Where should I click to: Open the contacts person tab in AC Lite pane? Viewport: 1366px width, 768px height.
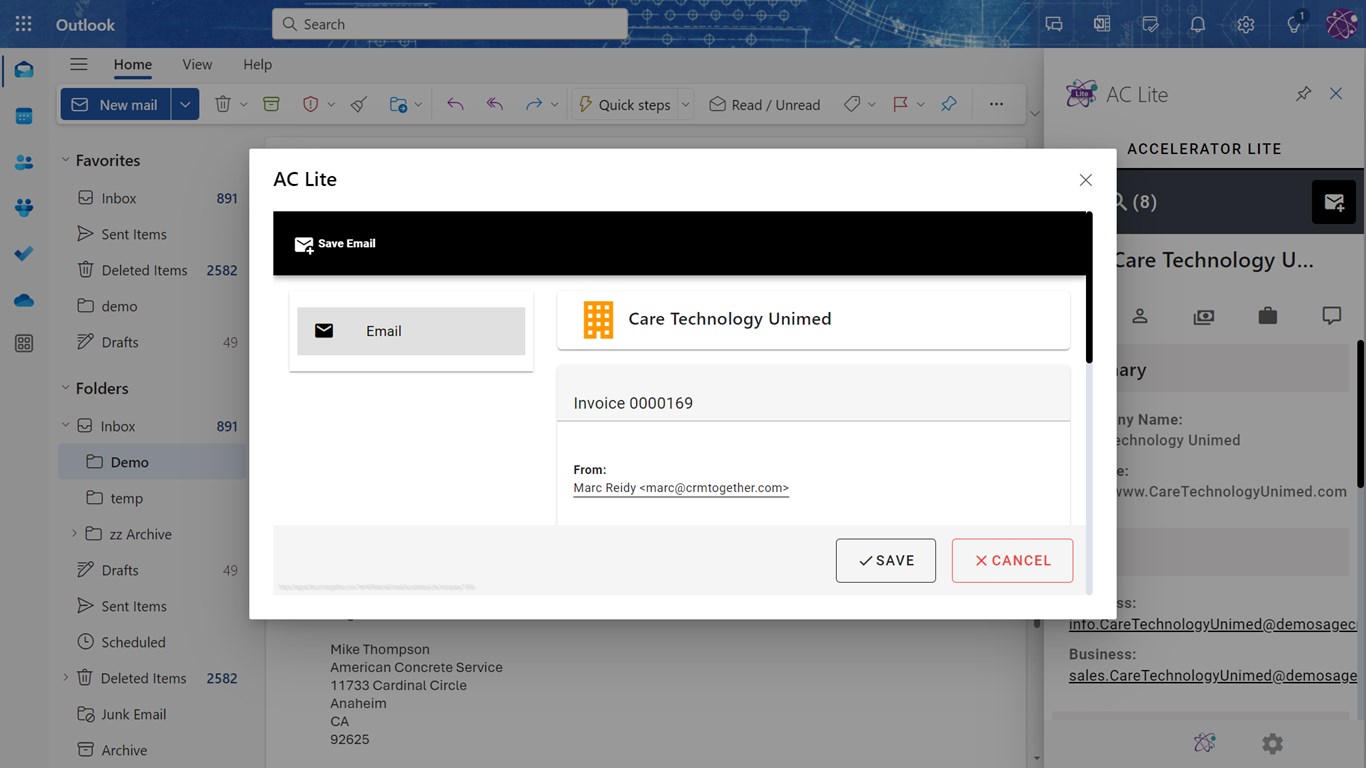[1140, 316]
